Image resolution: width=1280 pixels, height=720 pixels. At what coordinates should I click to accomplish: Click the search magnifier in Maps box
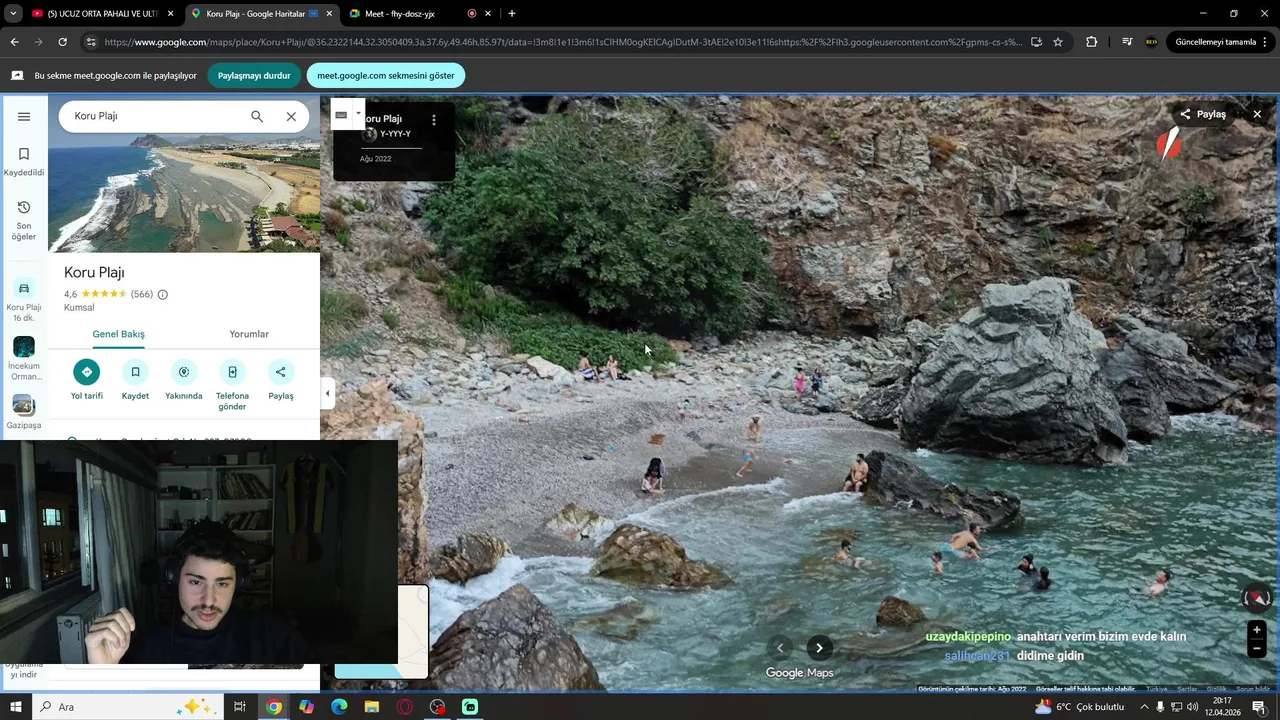[257, 116]
